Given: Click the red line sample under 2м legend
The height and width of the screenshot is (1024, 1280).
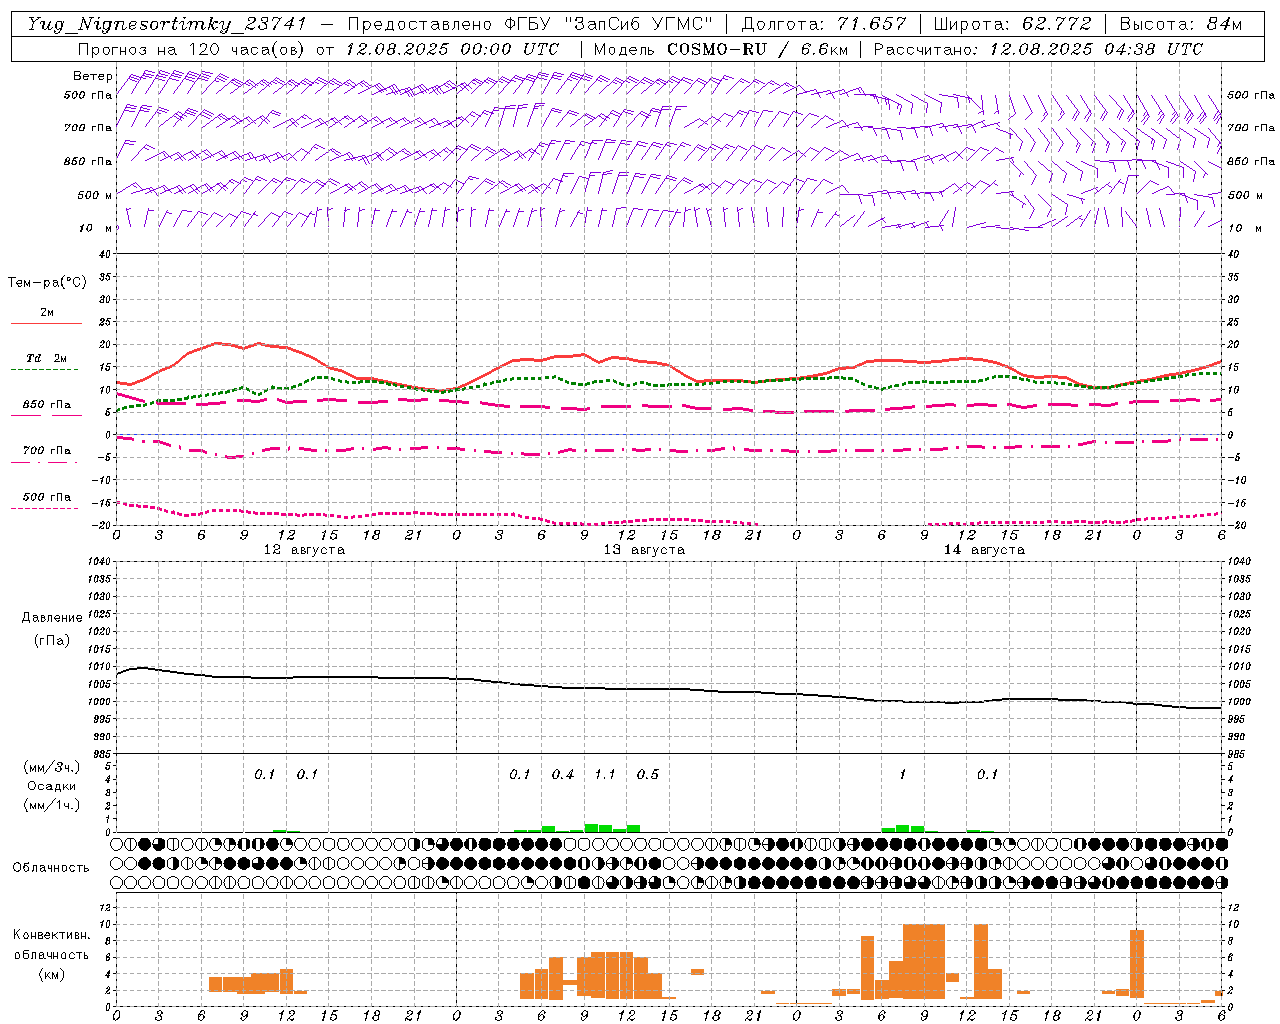Looking at the screenshot, I should [46, 324].
